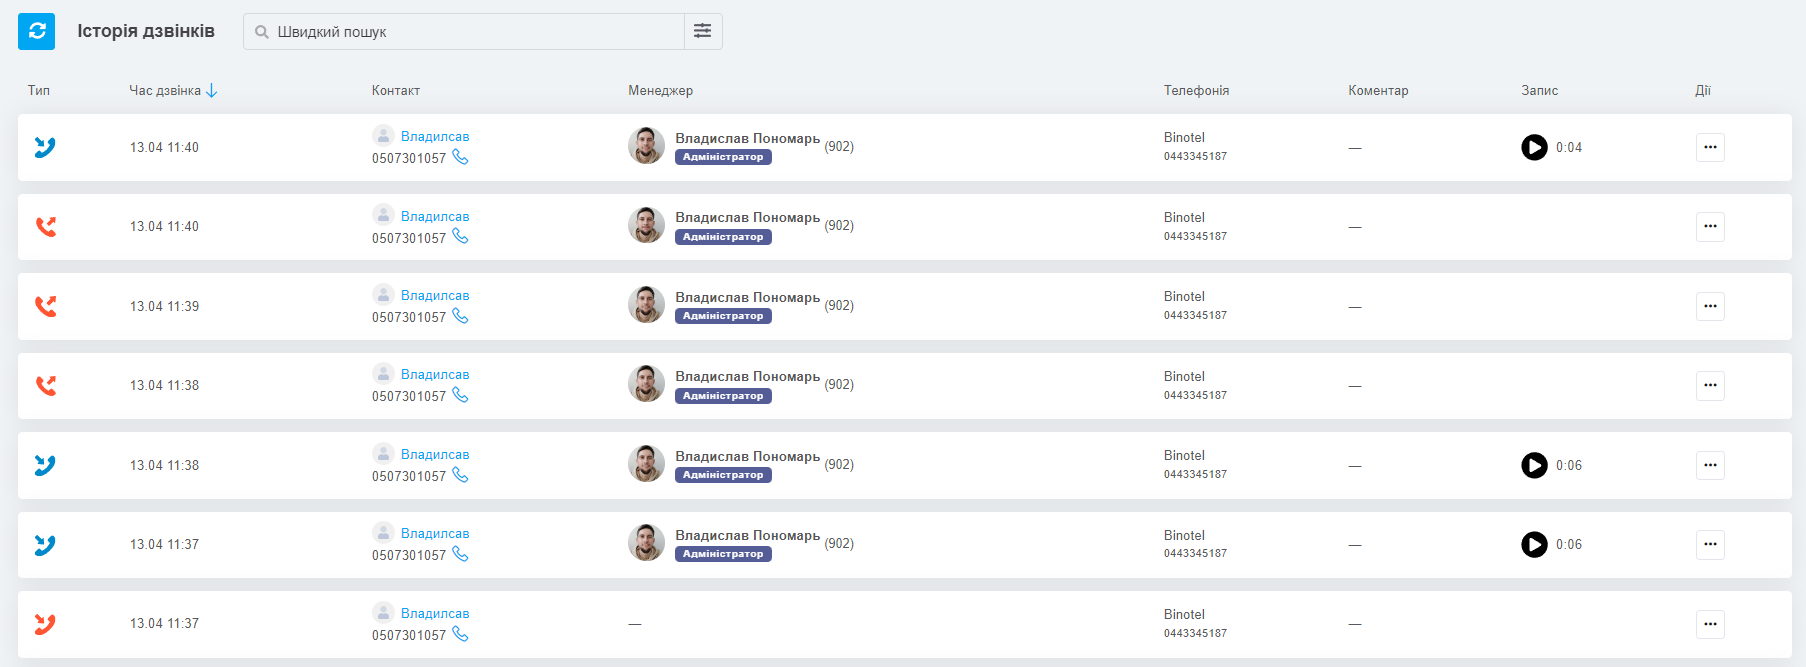This screenshot has width=1806, height=667.
Task: Open actions menu for first call row
Action: pyautogui.click(x=1710, y=148)
